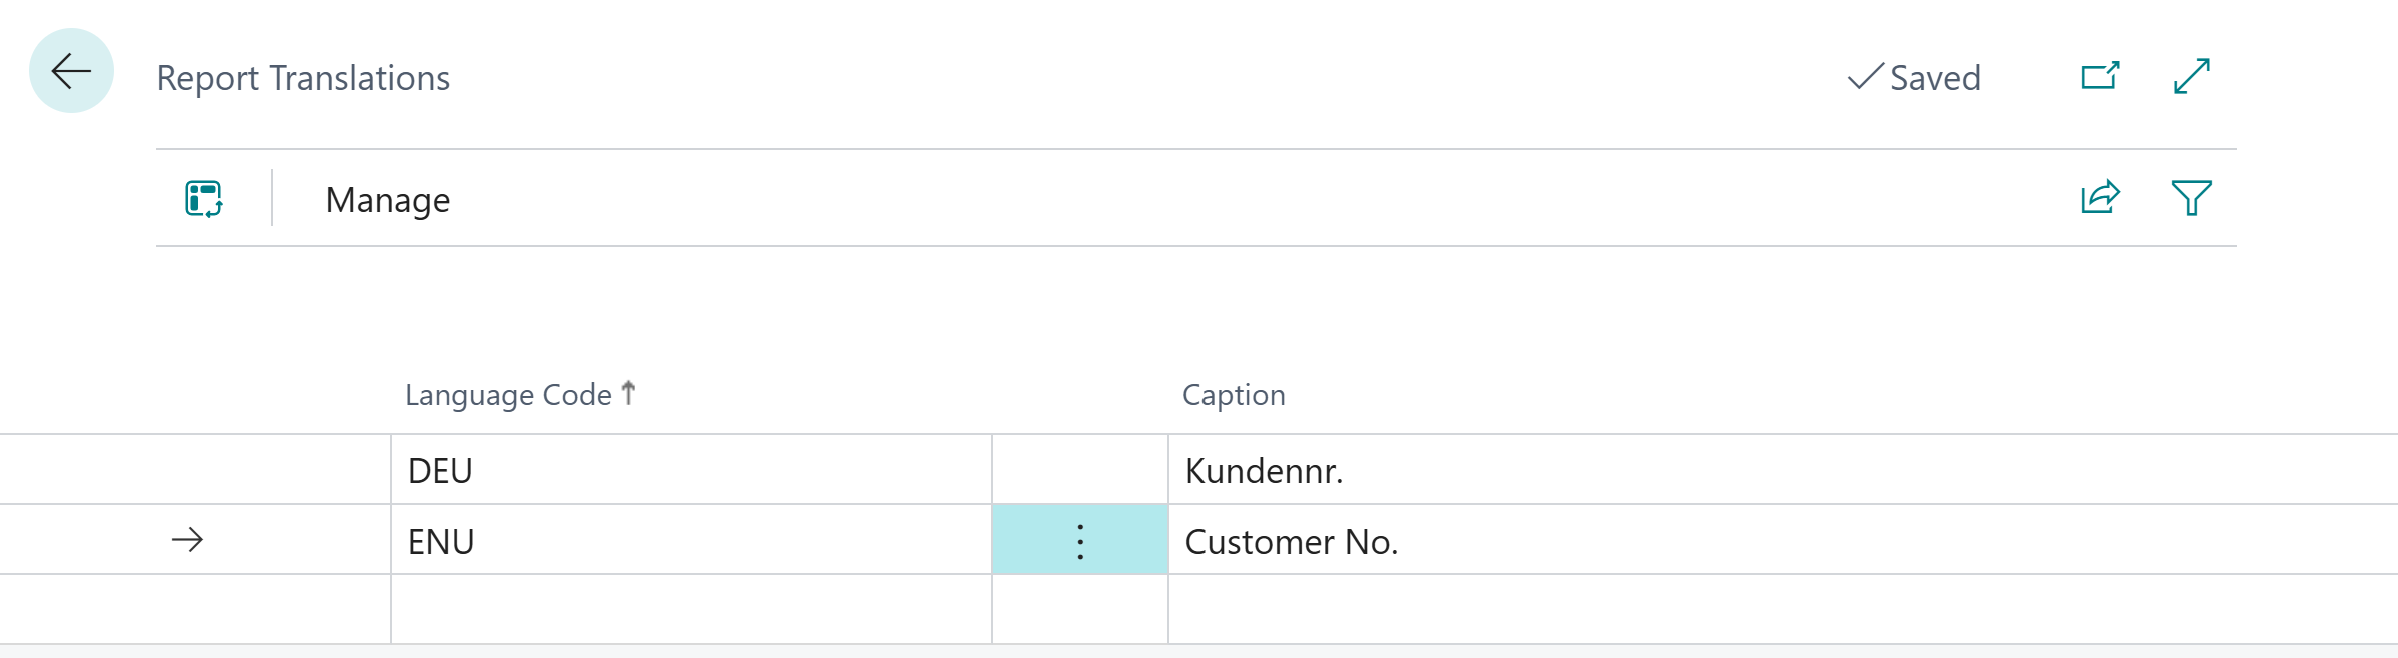
Task: Select the DEU language code cell
Action: 690,470
